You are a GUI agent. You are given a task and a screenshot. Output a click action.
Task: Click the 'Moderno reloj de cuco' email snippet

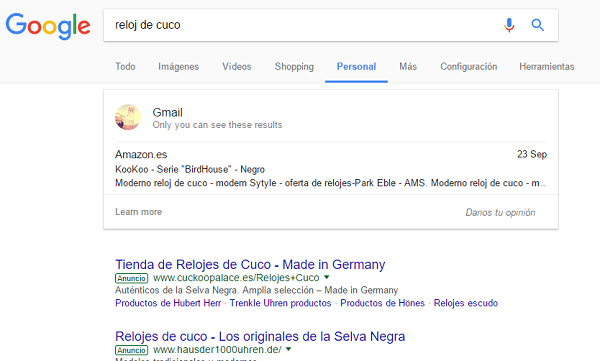(331, 183)
